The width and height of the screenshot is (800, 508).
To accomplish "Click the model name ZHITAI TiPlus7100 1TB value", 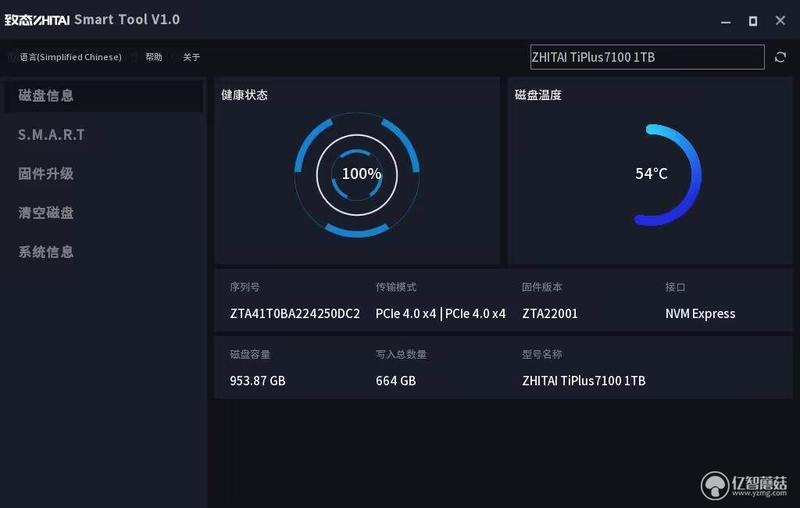I will point(584,380).
